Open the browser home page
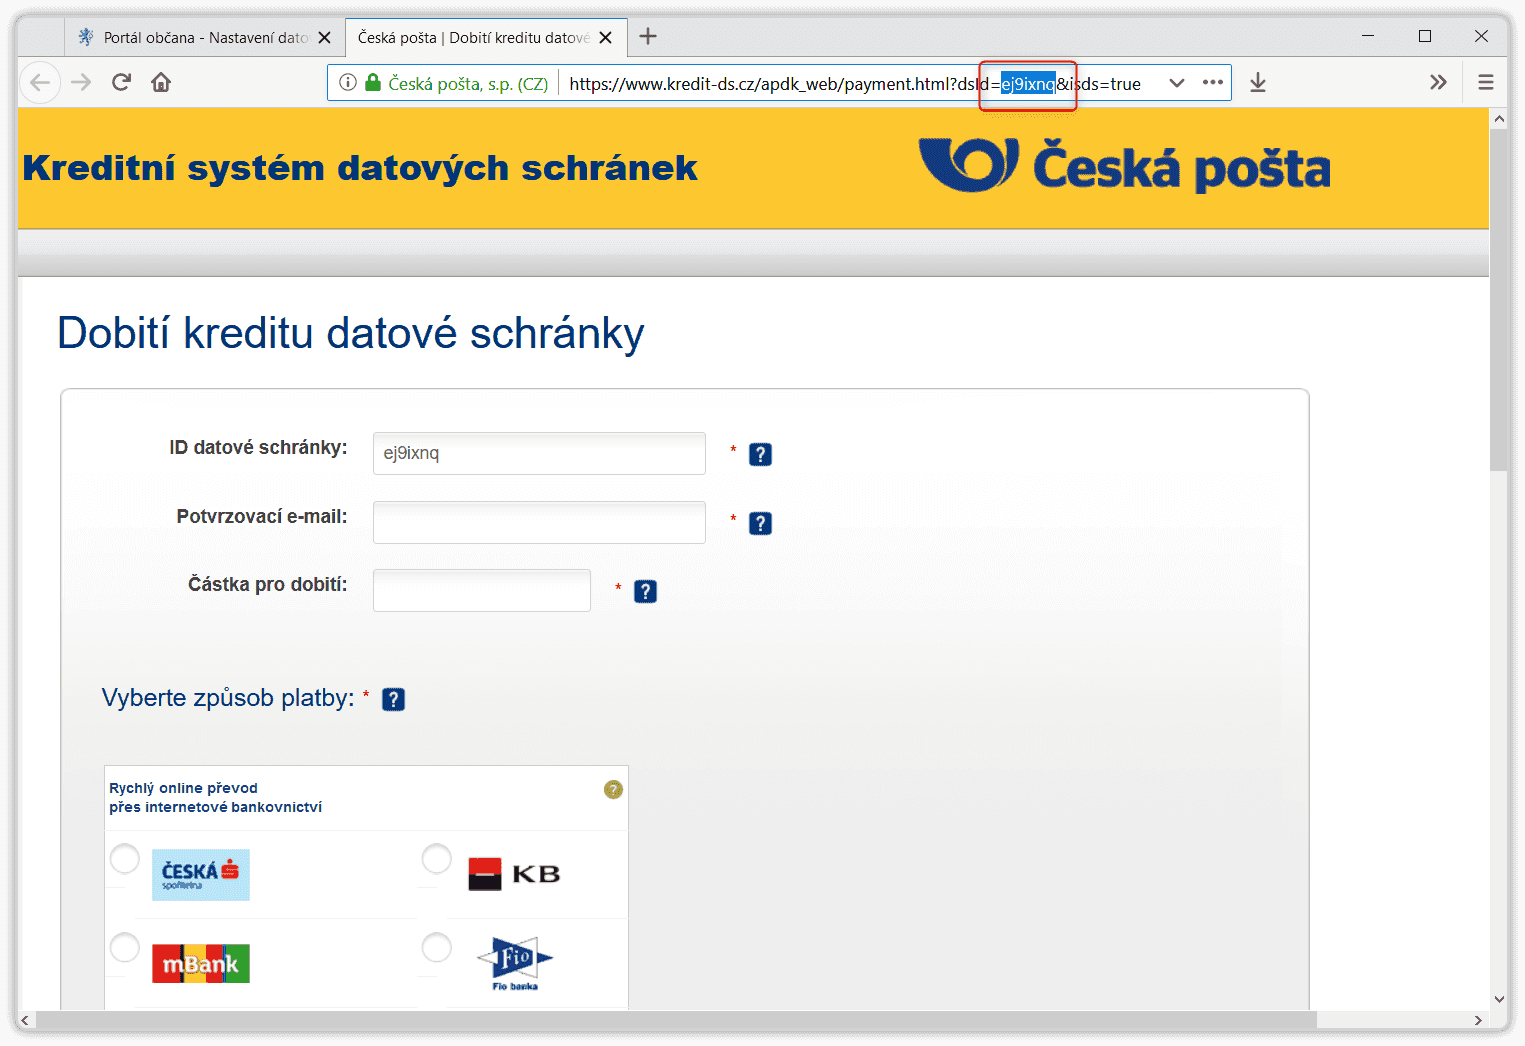This screenshot has height=1046, width=1525. pos(161,82)
